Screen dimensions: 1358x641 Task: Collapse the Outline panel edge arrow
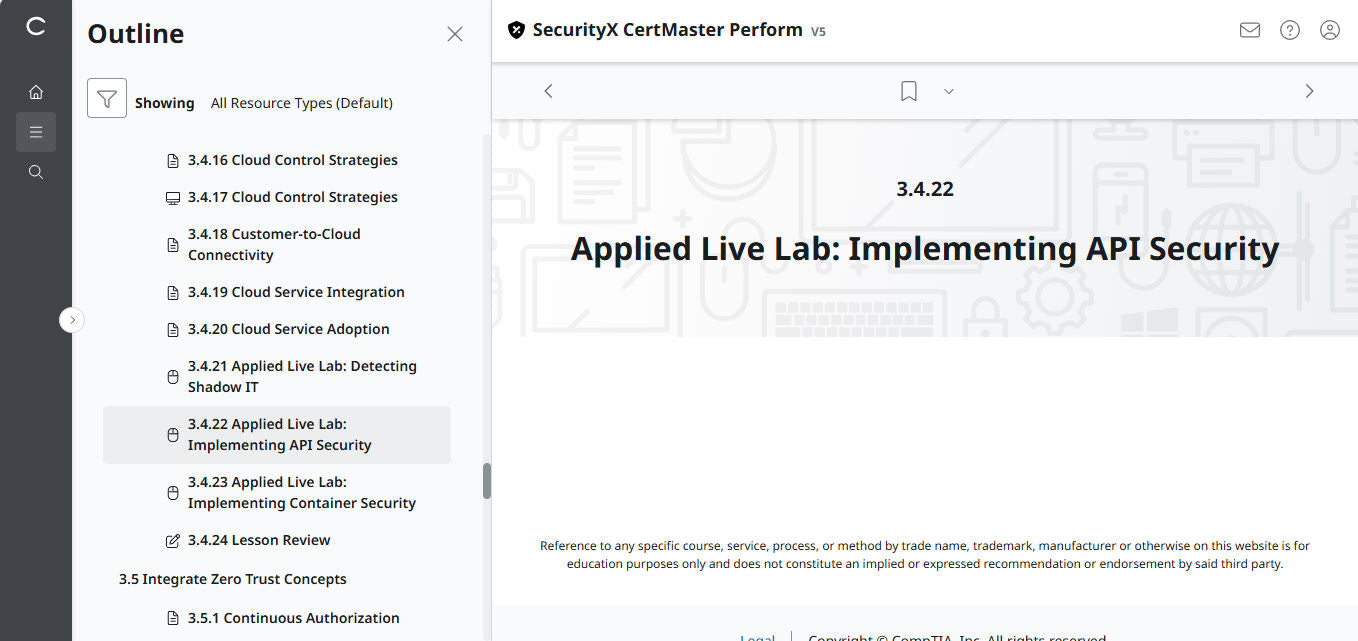(71, 319)
